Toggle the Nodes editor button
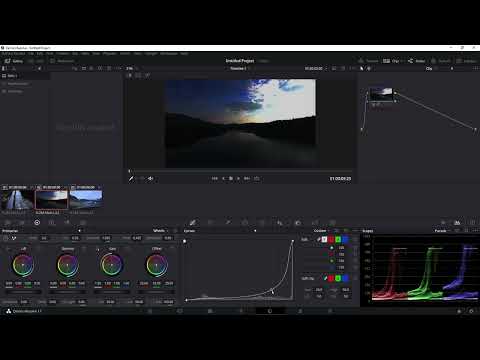The image size is (480, 360). (x=417, y=61)
